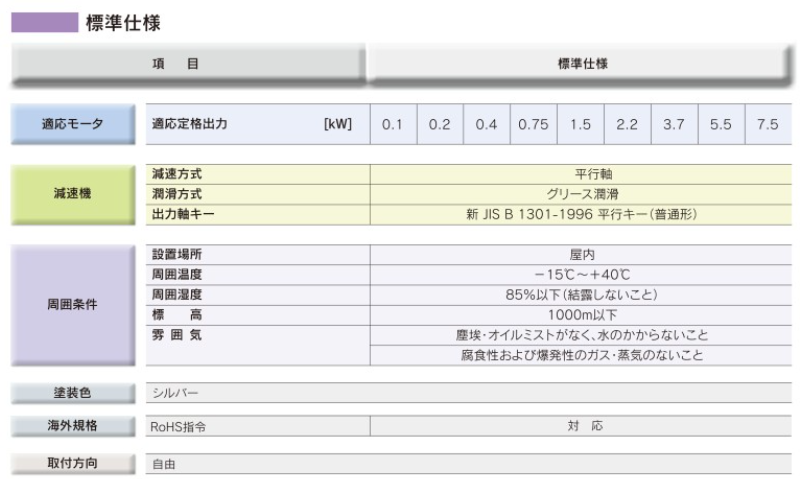800x479 pixels.
Task: Click the 適応モータ category label
Action: (72, 124)
